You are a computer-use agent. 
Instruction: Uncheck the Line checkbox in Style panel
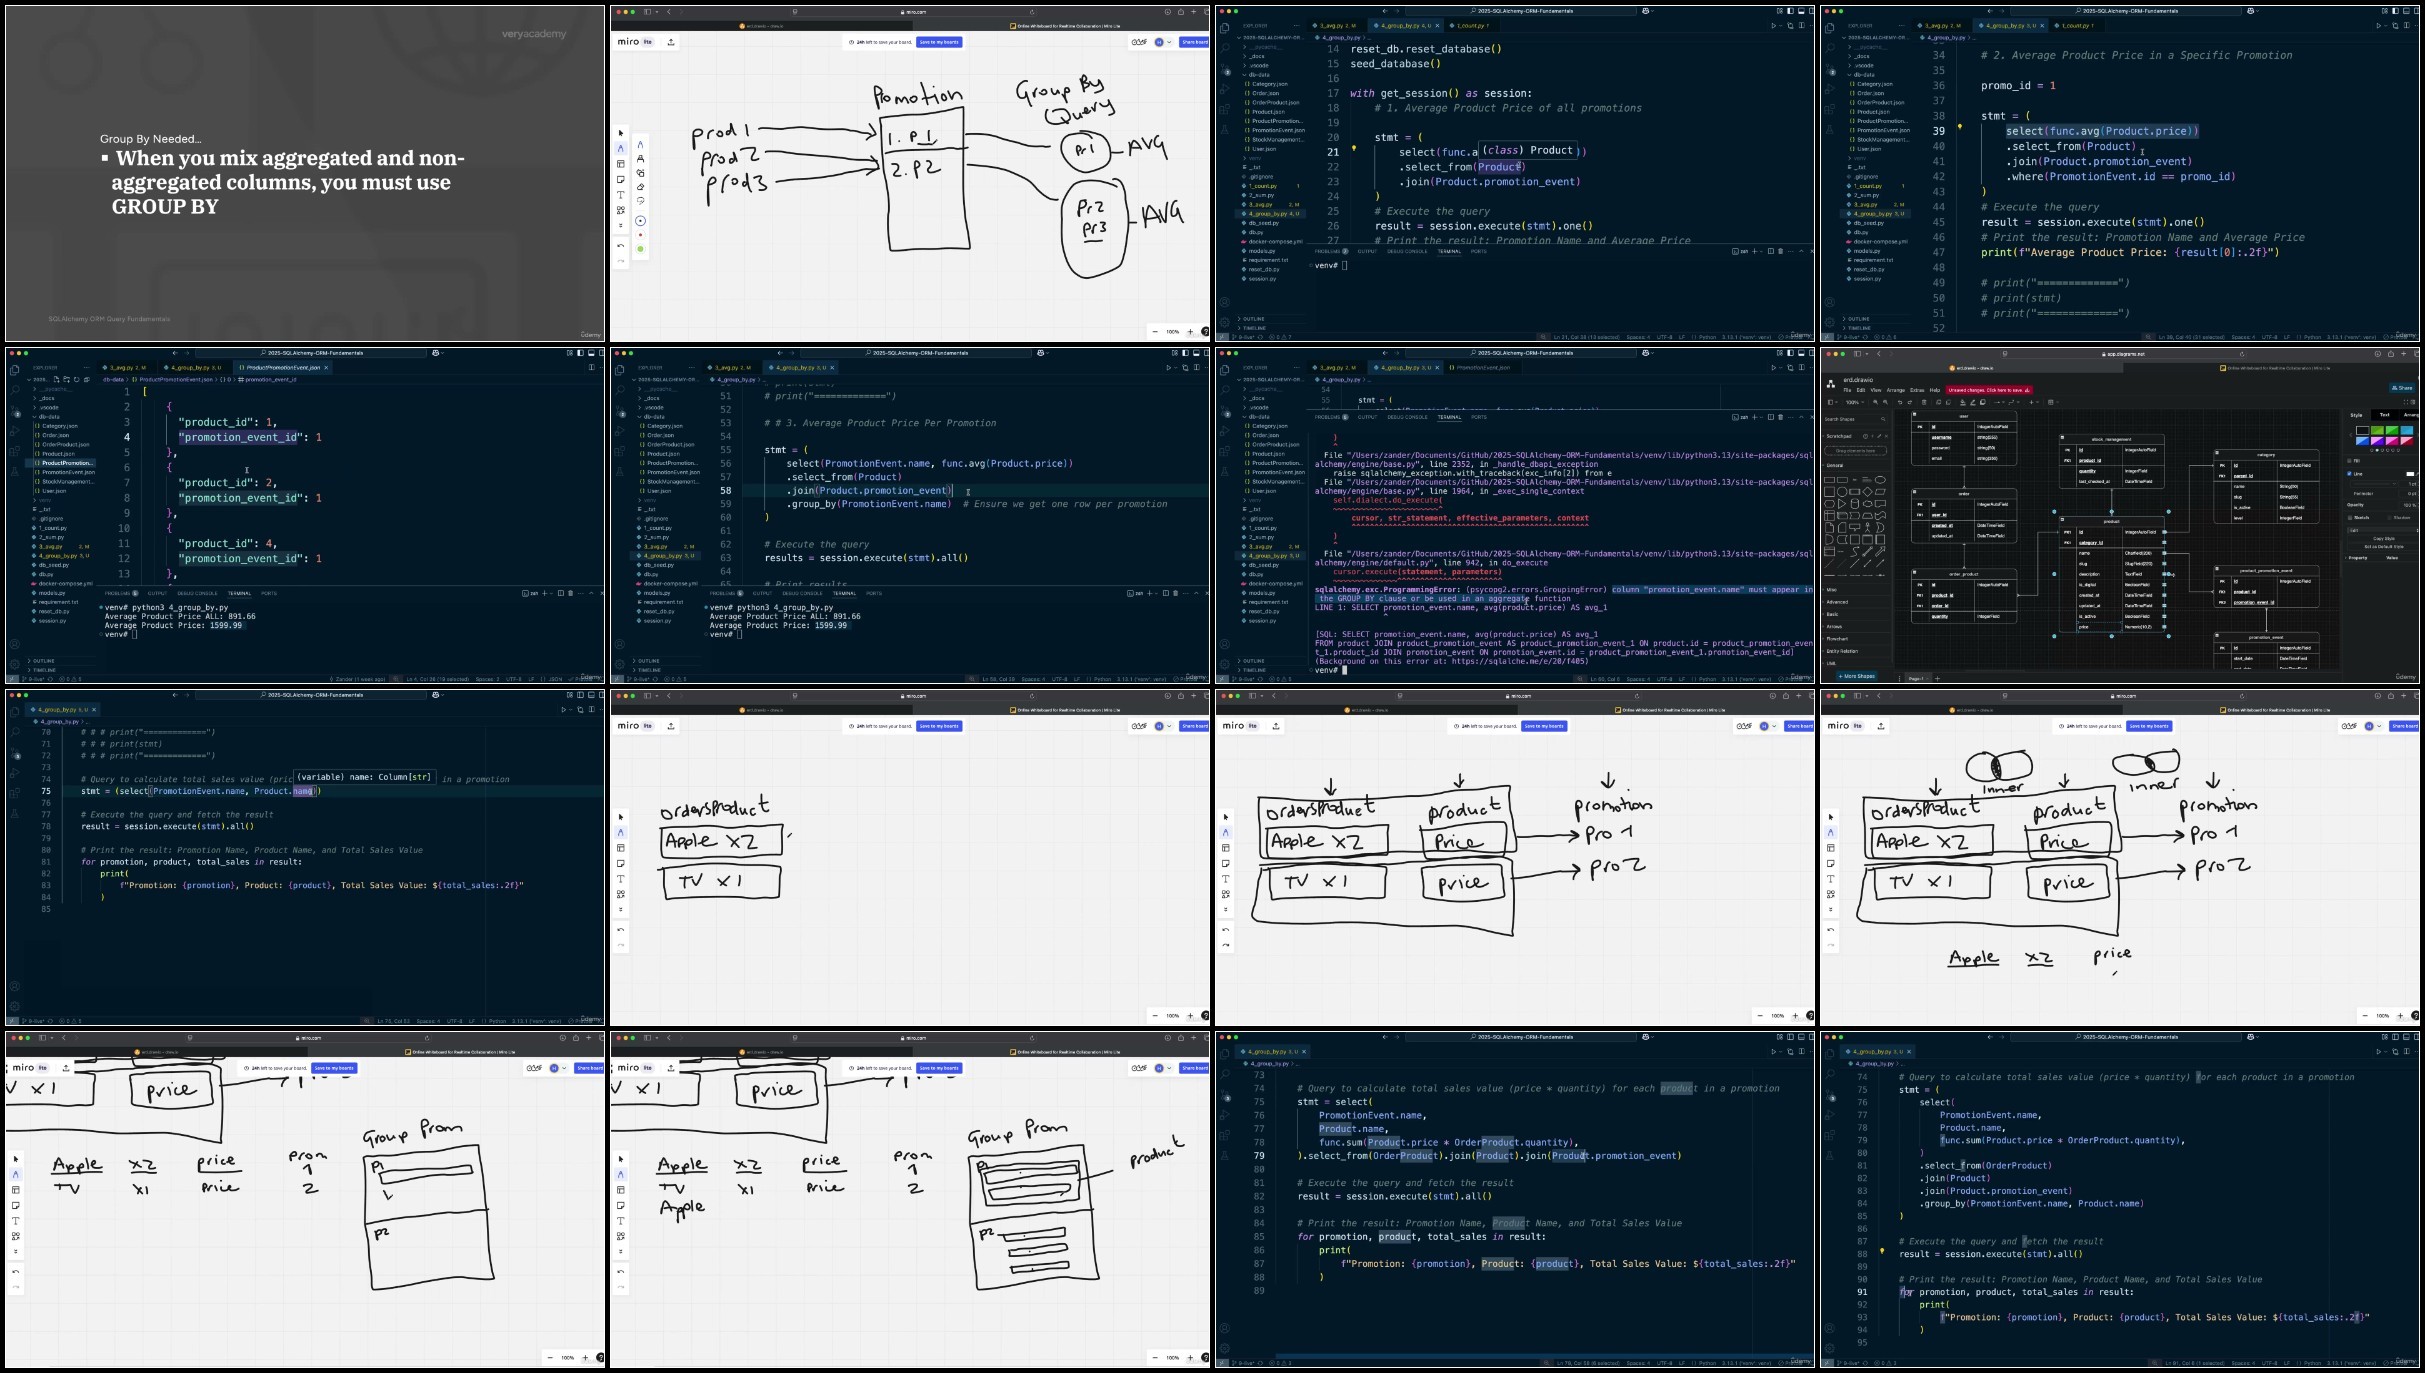pyautogui.click(x=2349, y=474)
